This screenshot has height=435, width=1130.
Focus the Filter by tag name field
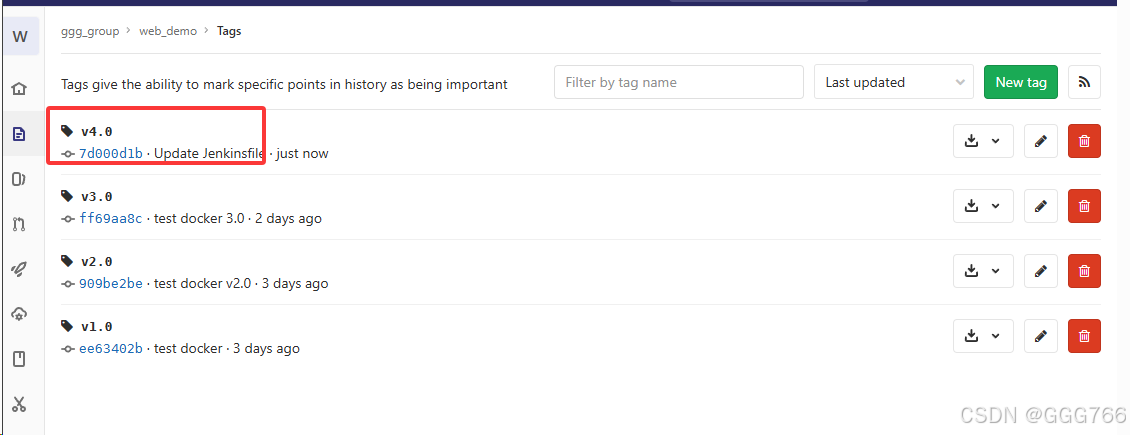(x=679, y=82)
